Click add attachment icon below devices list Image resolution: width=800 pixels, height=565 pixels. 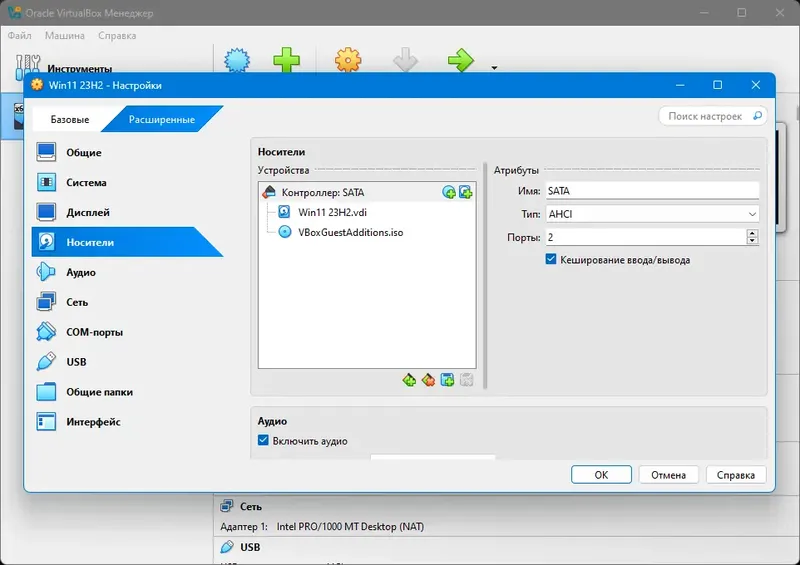[x=447, y=380]
